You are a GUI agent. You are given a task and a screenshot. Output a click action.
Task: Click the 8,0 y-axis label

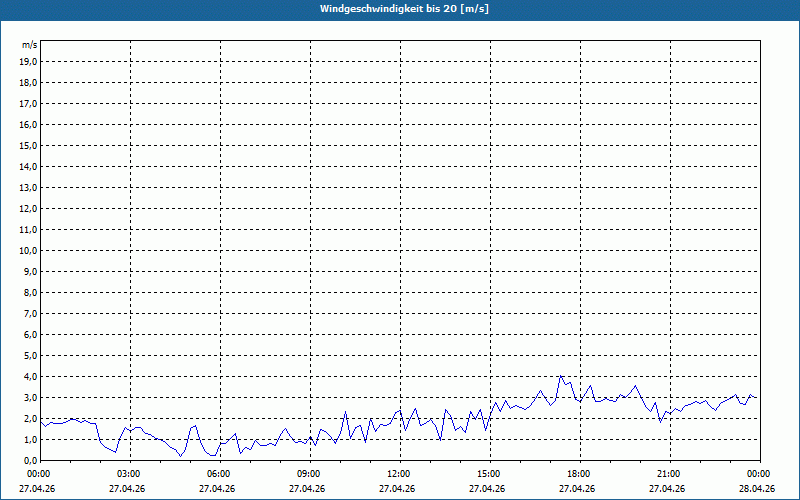(31, 292)
